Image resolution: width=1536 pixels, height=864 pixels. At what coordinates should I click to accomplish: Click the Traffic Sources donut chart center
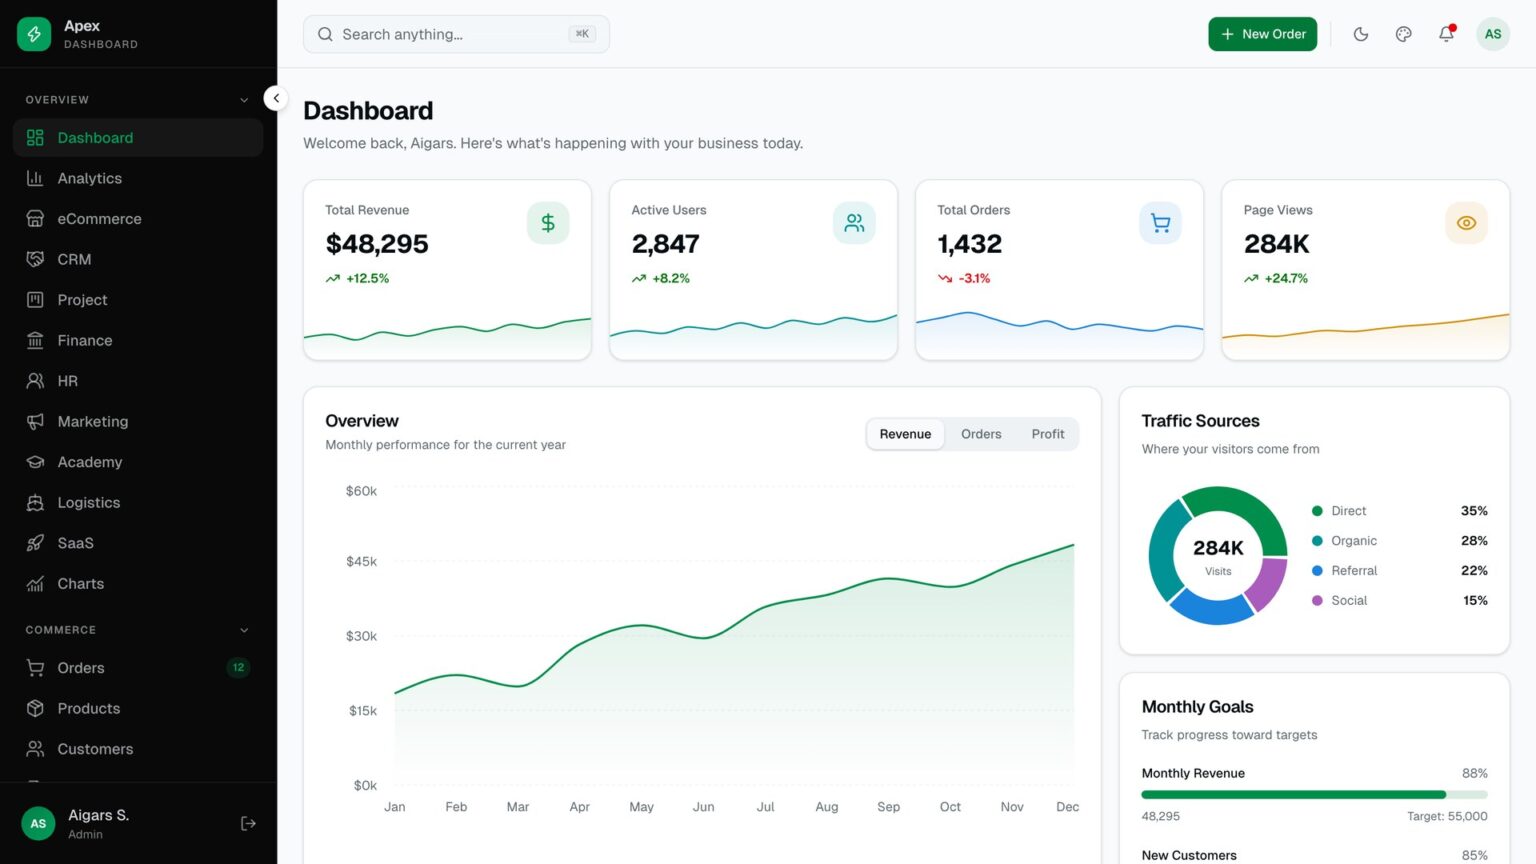[1218, 556]
